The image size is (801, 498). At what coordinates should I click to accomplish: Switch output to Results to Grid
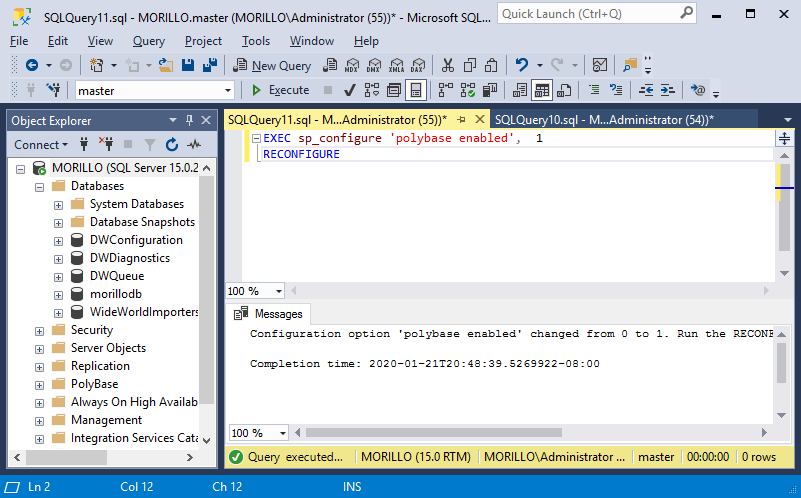(x=542, y=90)
